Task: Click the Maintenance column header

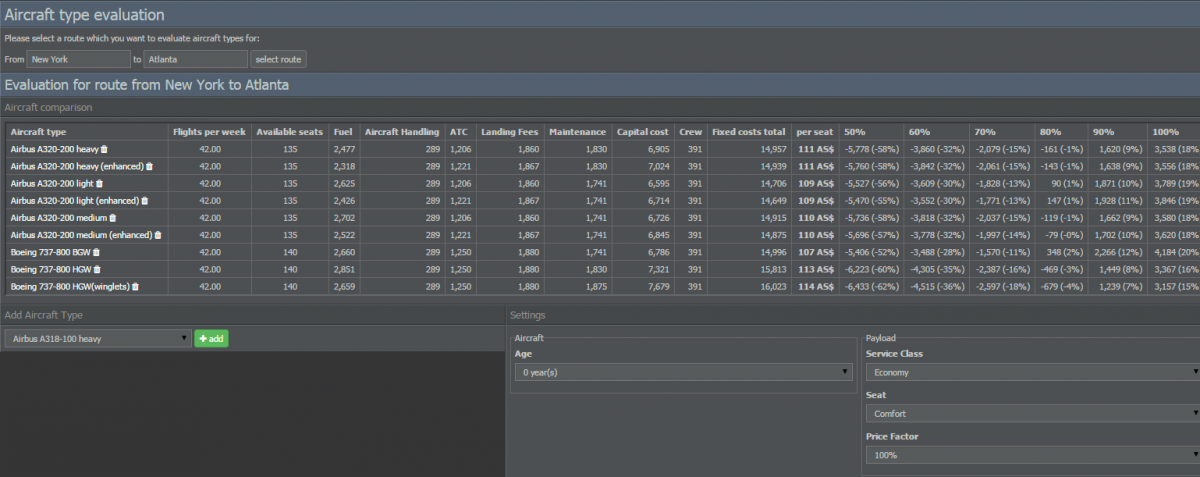Action: [577, 132]
